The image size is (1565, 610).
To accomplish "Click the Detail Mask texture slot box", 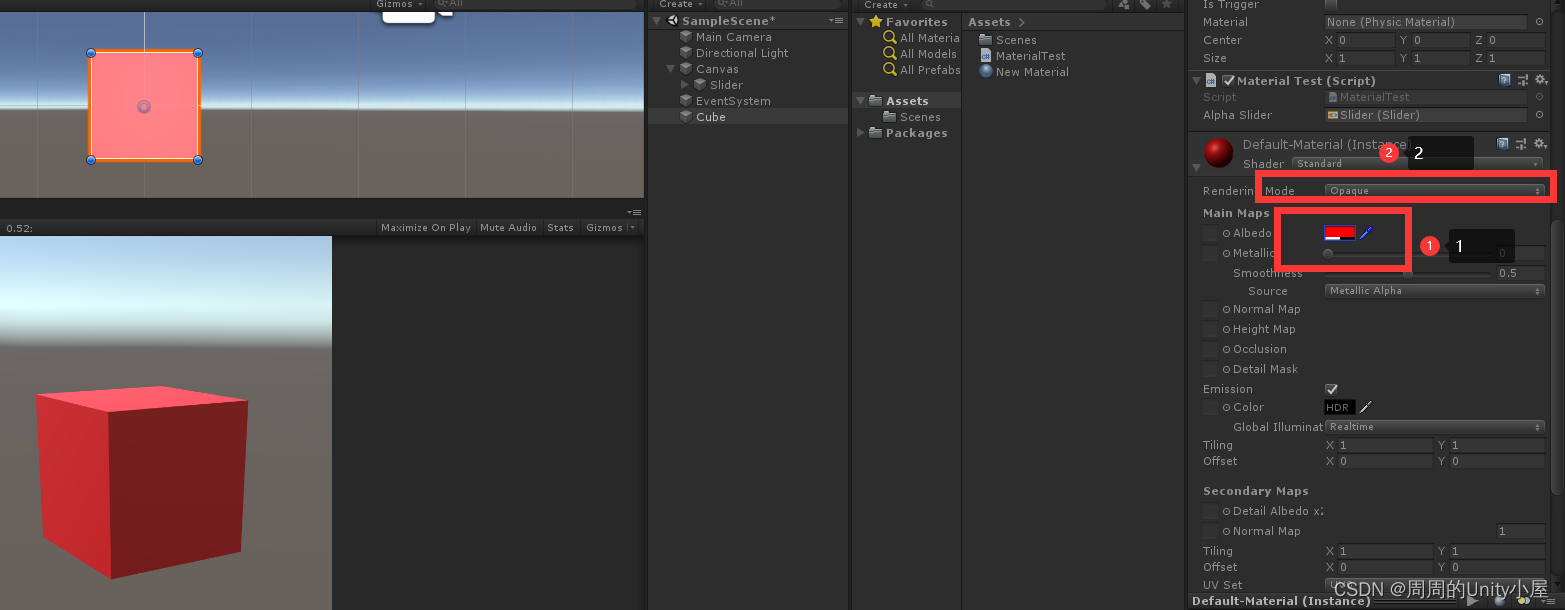I will [1210, 369].
